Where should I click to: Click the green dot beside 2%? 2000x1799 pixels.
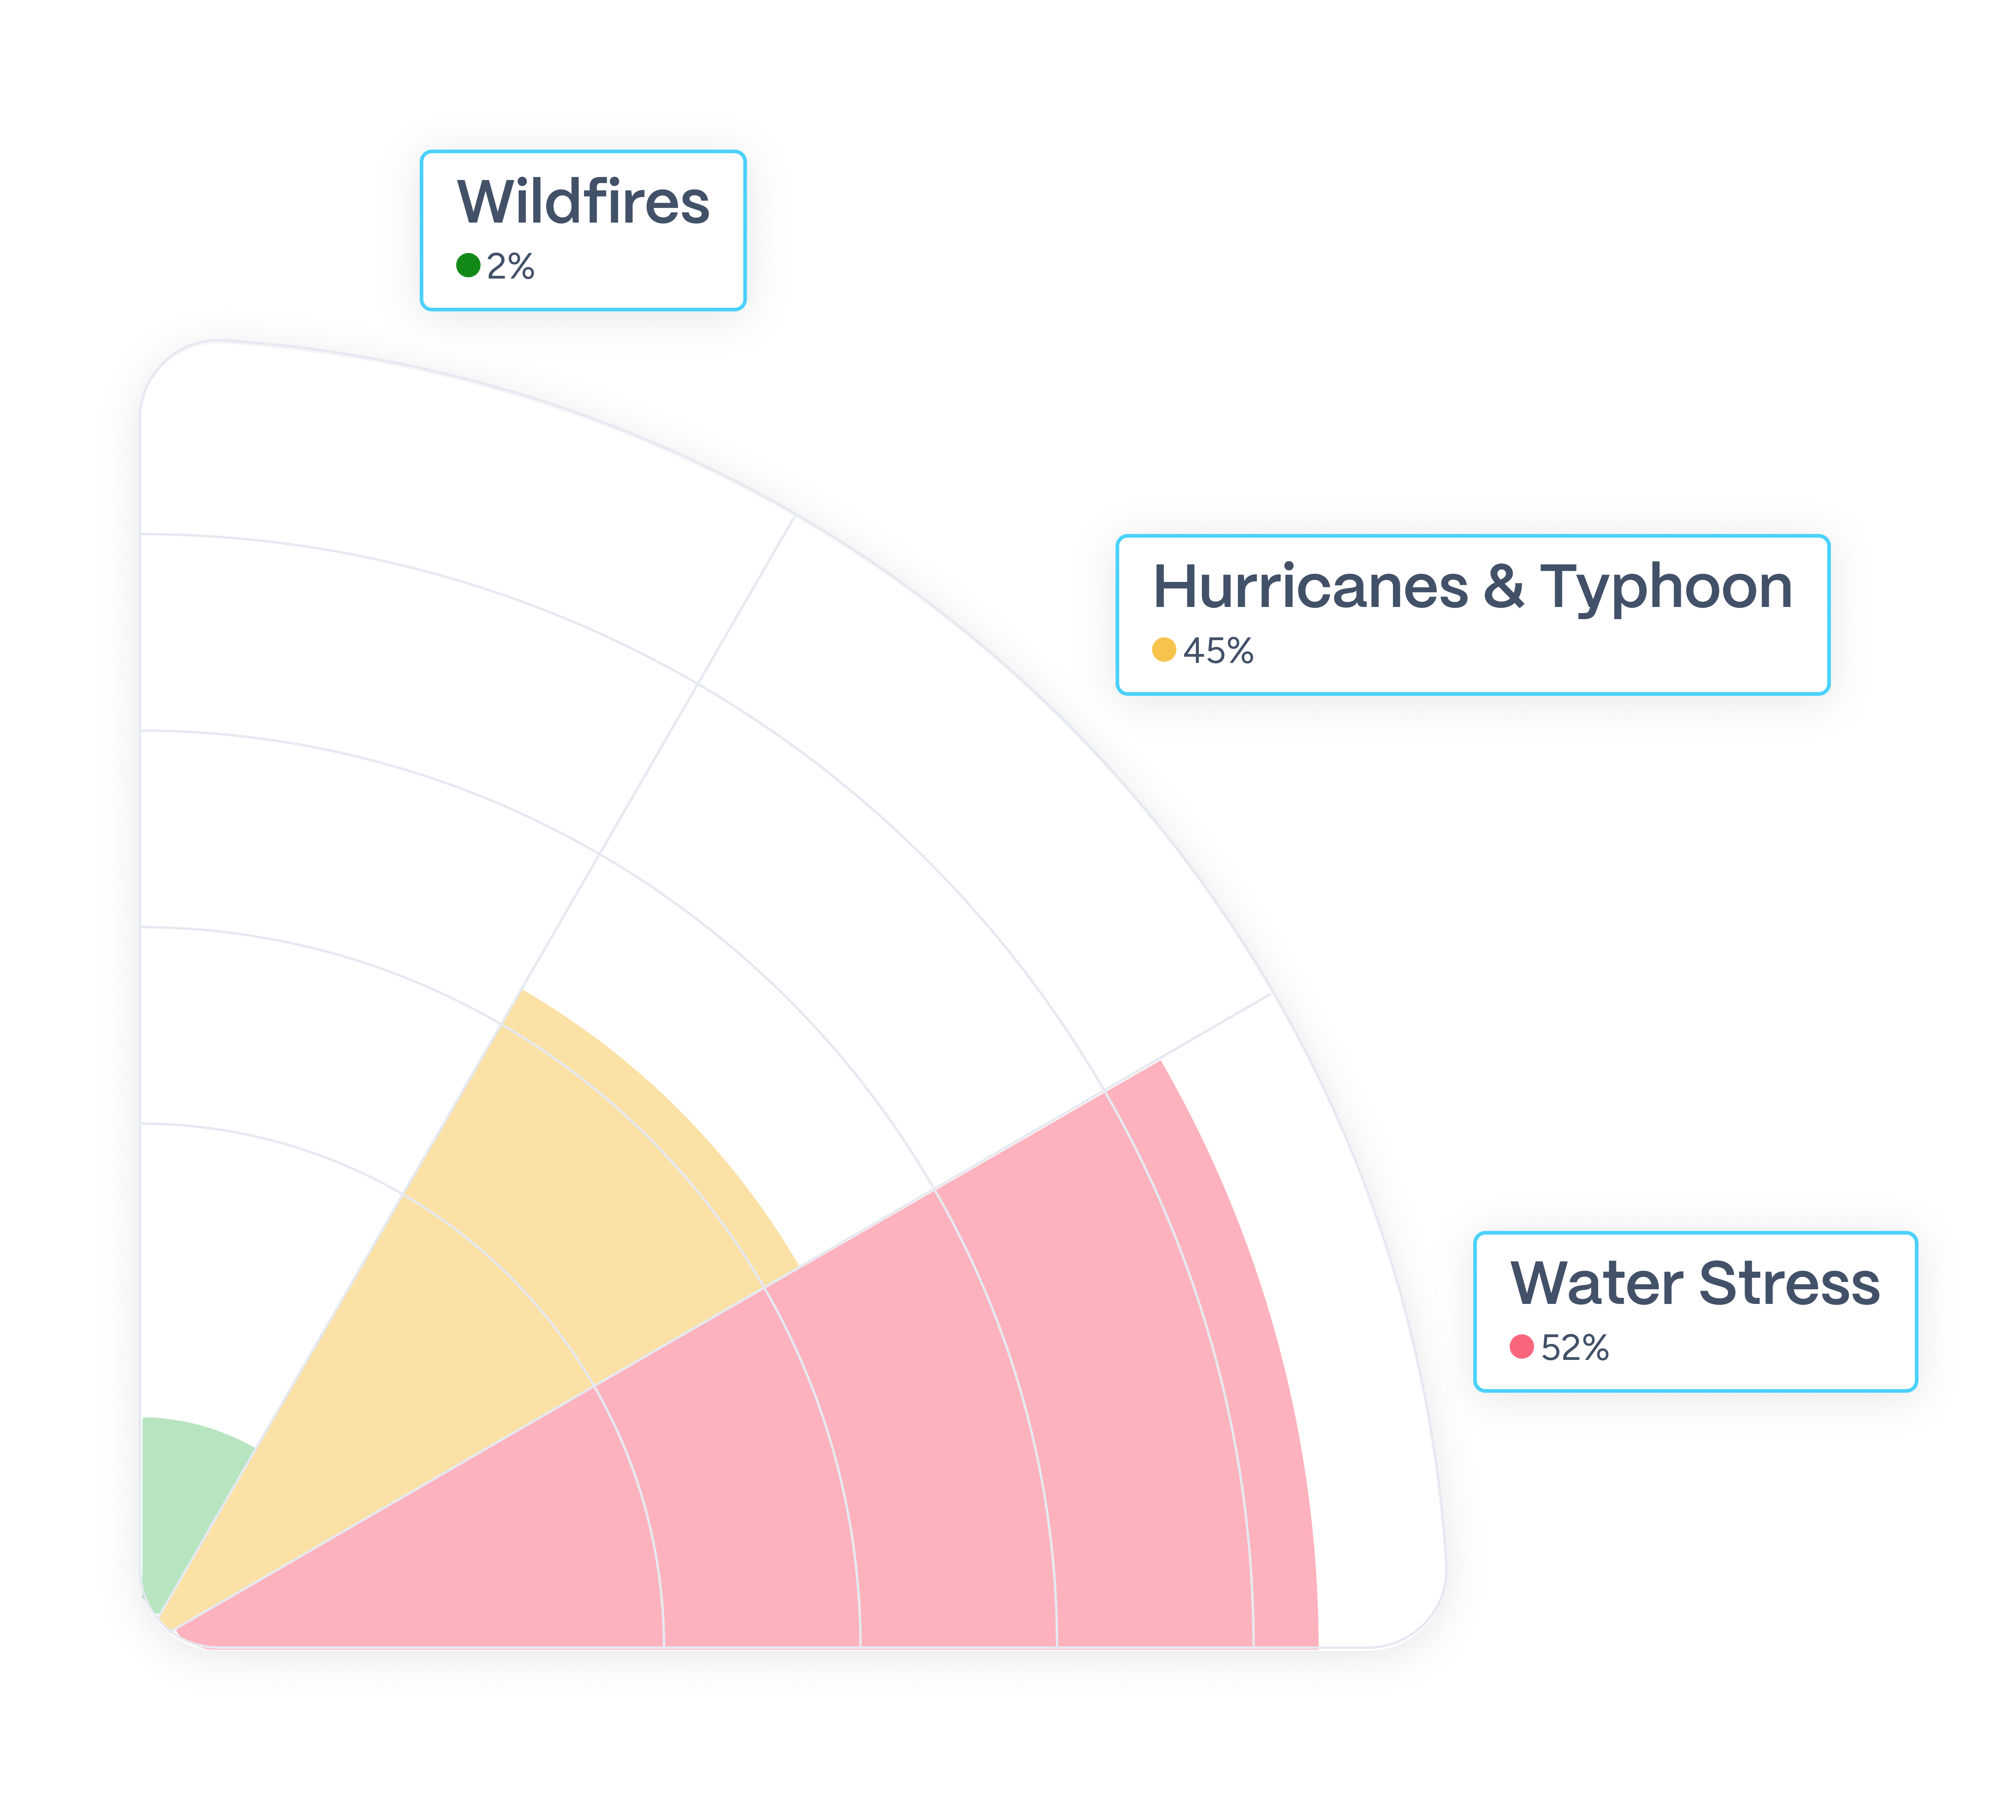point(468,265)
